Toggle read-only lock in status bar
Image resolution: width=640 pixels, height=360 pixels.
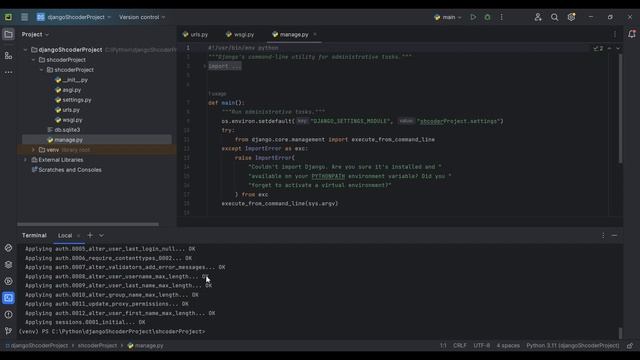[x=630, y=346]
